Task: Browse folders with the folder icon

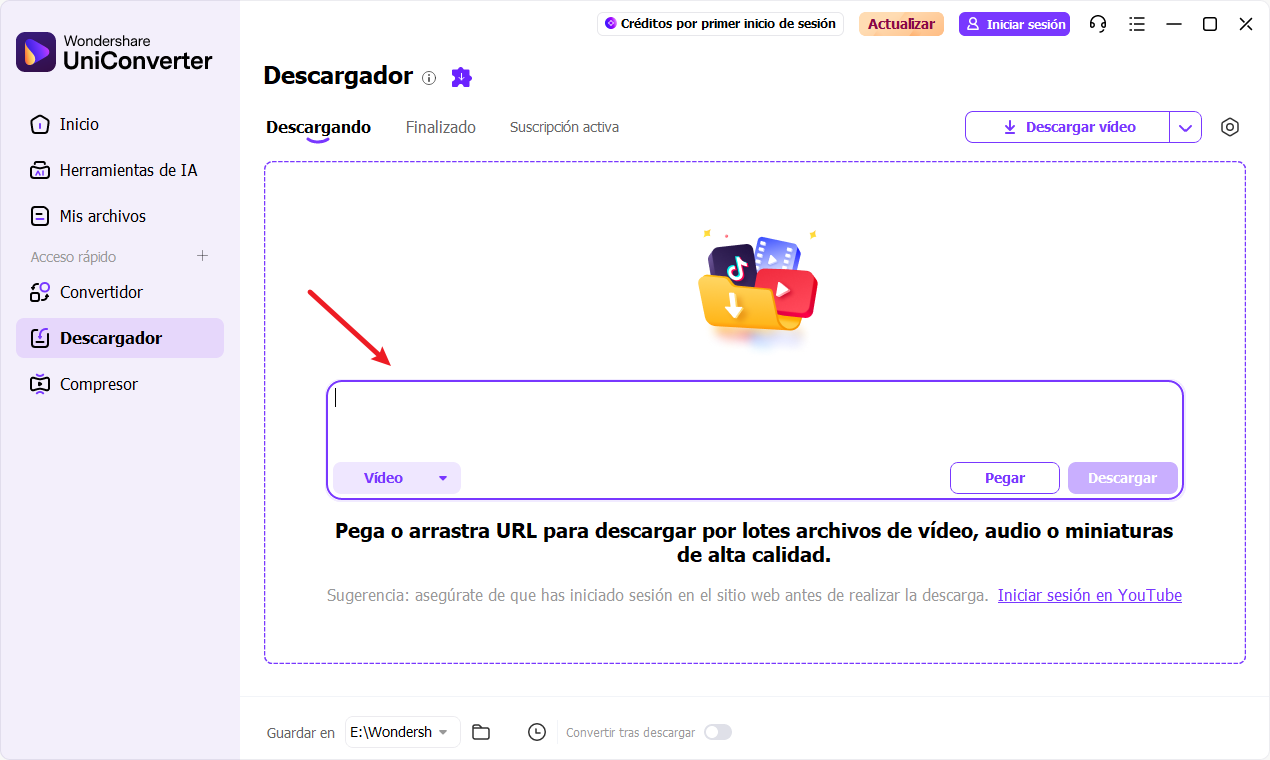Action: coord(481,732)
